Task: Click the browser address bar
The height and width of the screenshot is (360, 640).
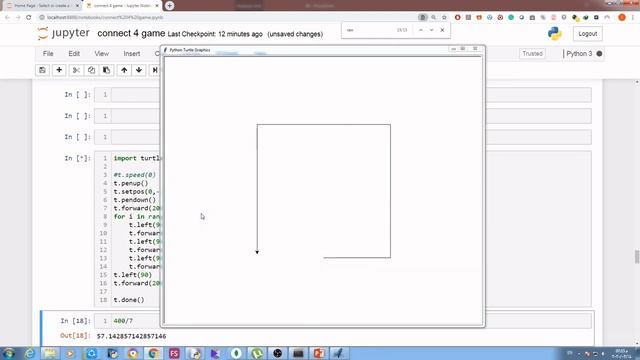Action: tap(229, 17)
